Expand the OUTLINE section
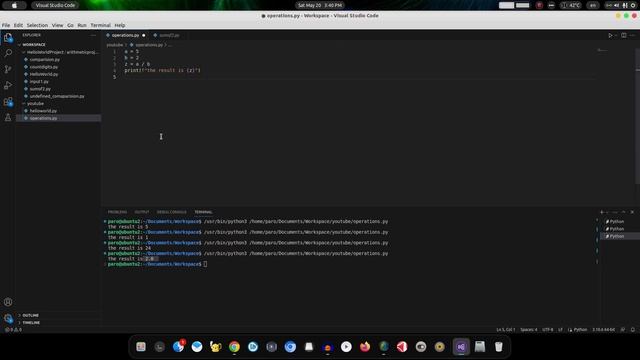Viewport: 640px width, 360px height. (58, 316)
